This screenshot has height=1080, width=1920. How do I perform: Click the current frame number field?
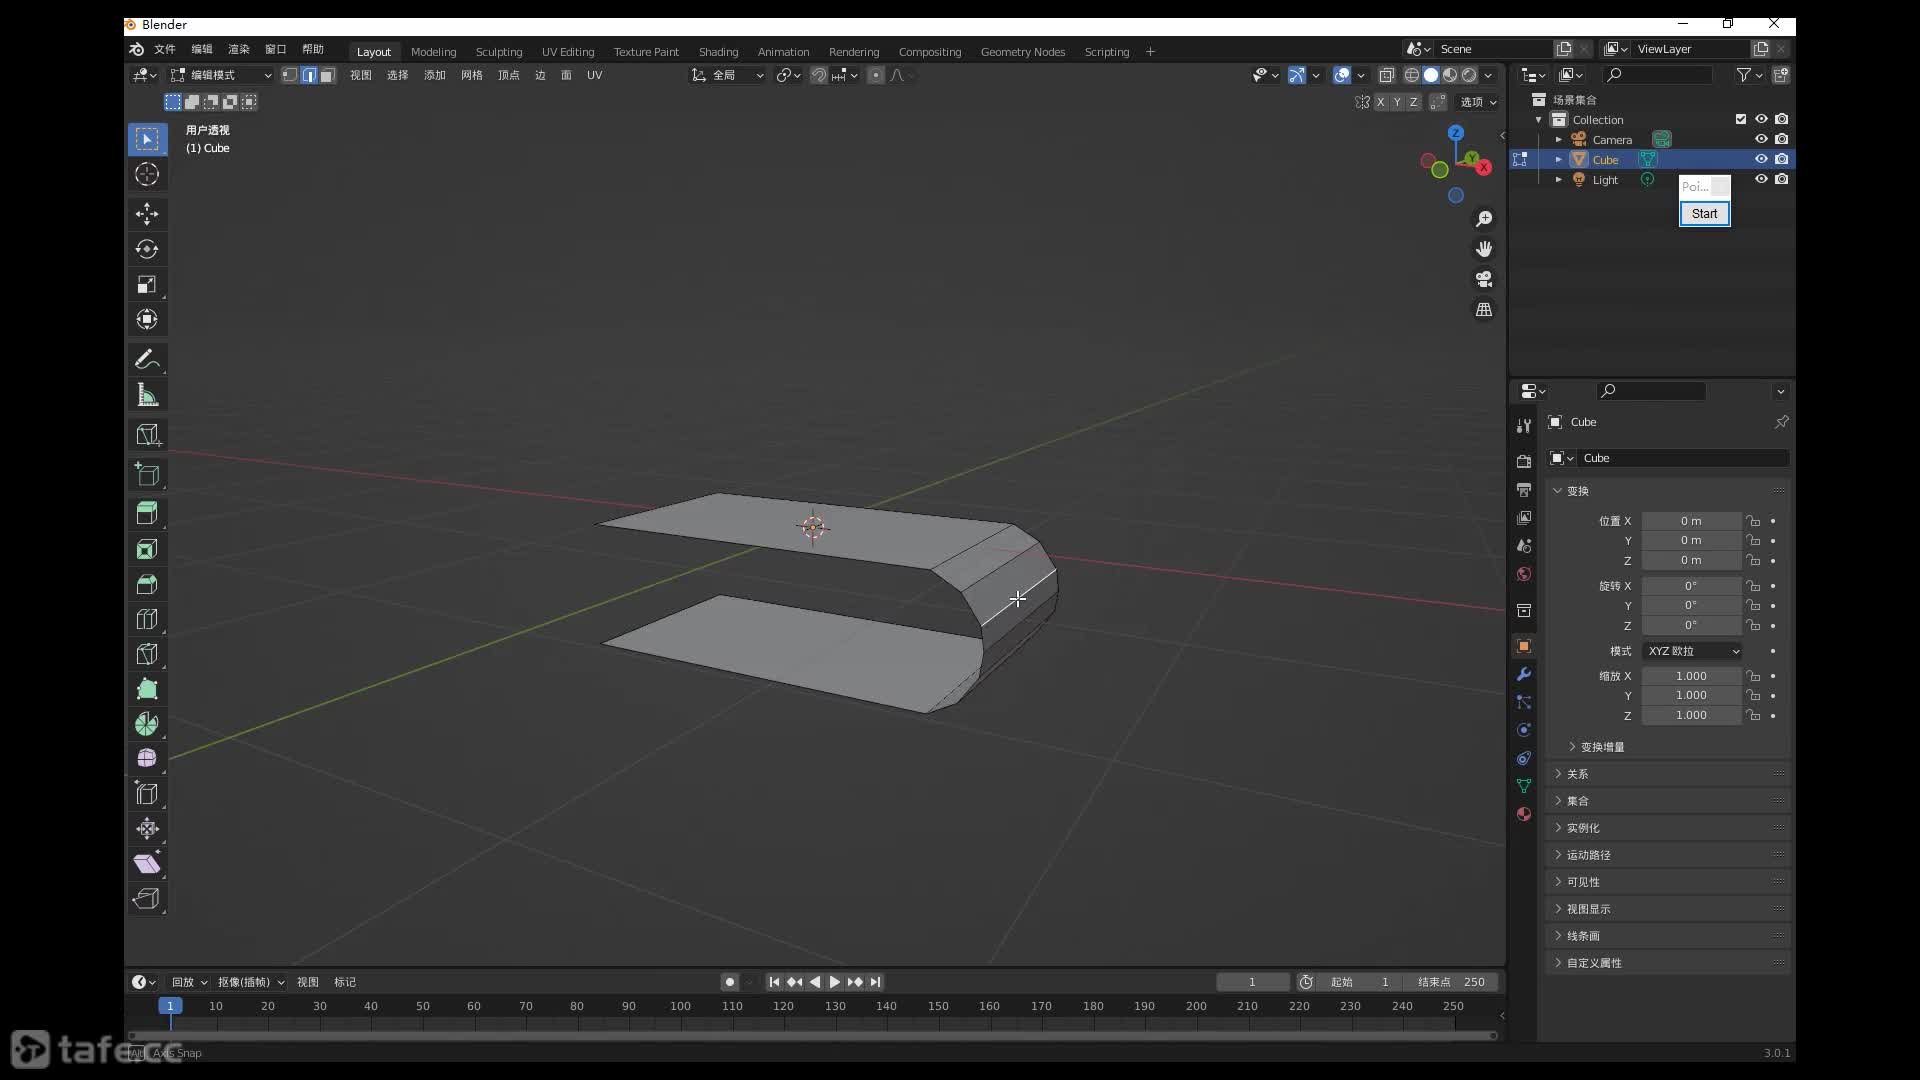[1251, 982]
